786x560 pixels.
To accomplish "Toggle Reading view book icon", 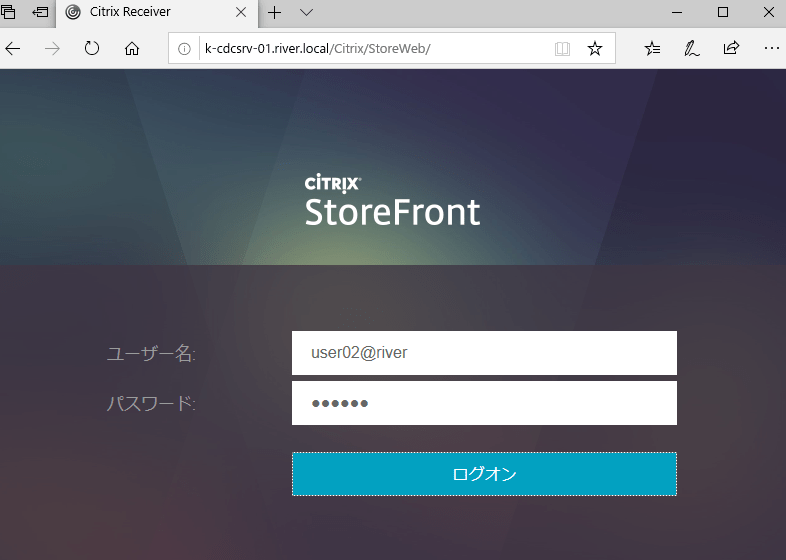I will coord(562,49).
